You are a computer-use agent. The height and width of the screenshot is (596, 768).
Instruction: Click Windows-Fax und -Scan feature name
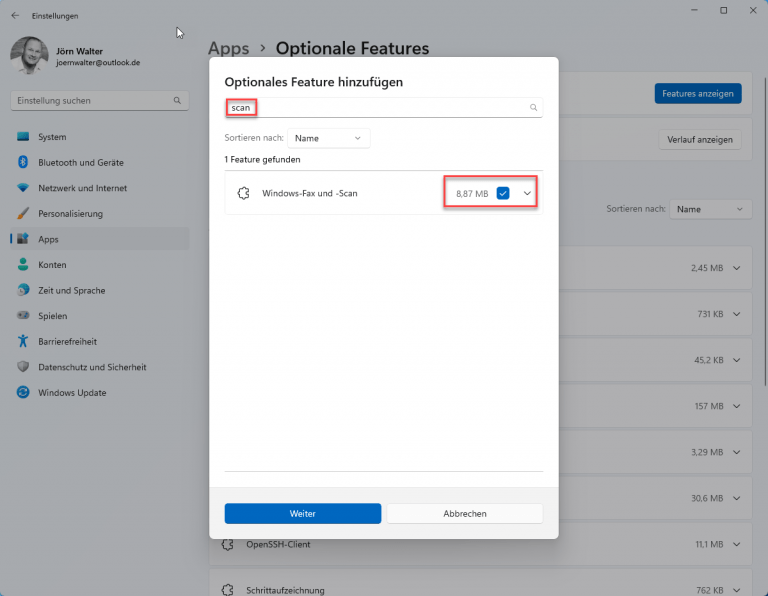coord(310,193)
